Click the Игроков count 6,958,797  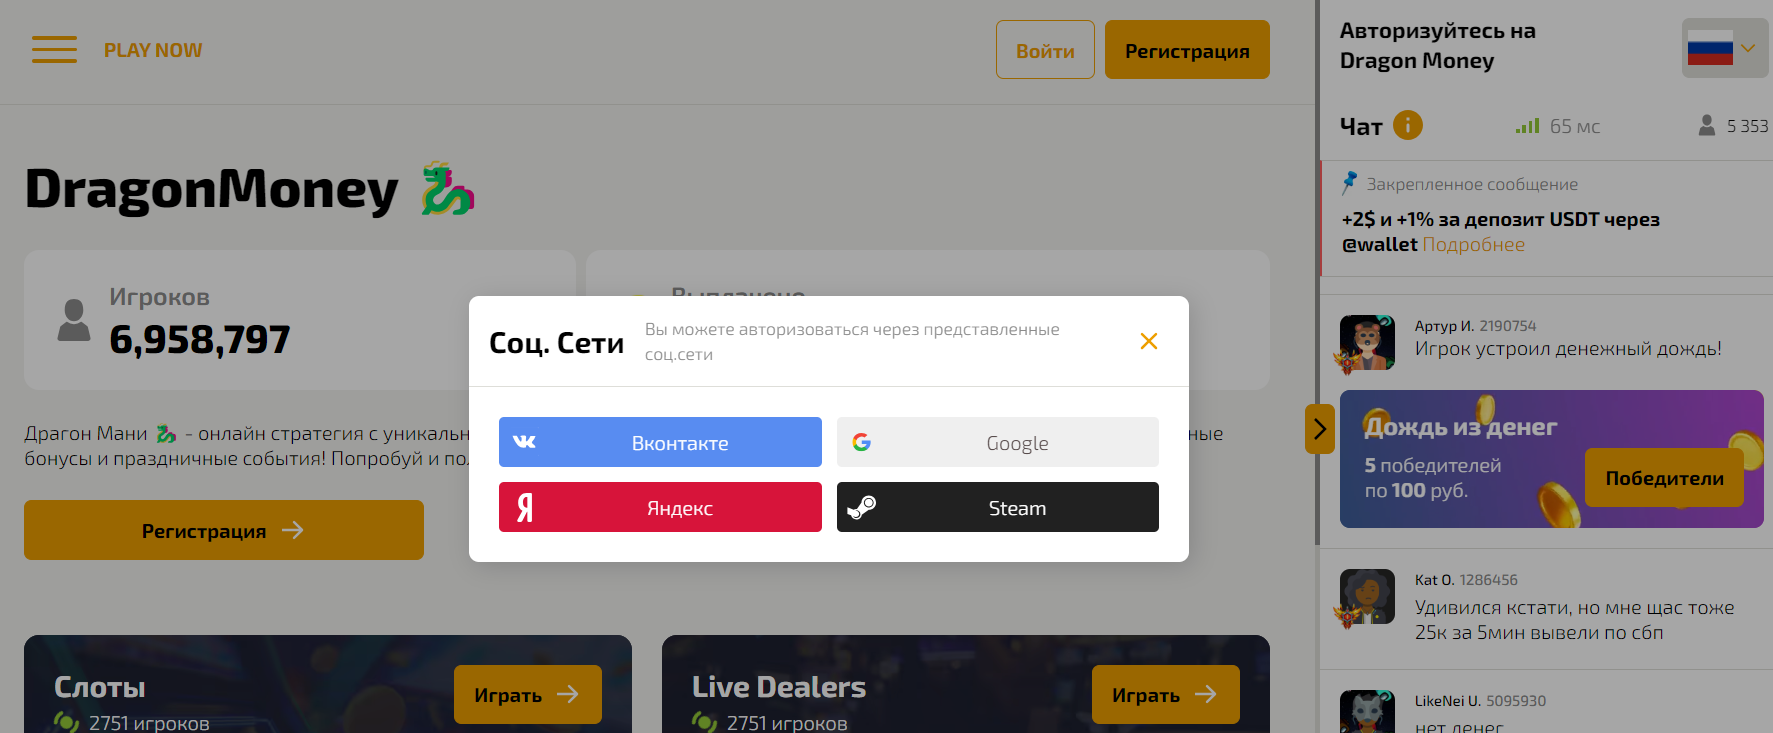click(x=200, y=340)
